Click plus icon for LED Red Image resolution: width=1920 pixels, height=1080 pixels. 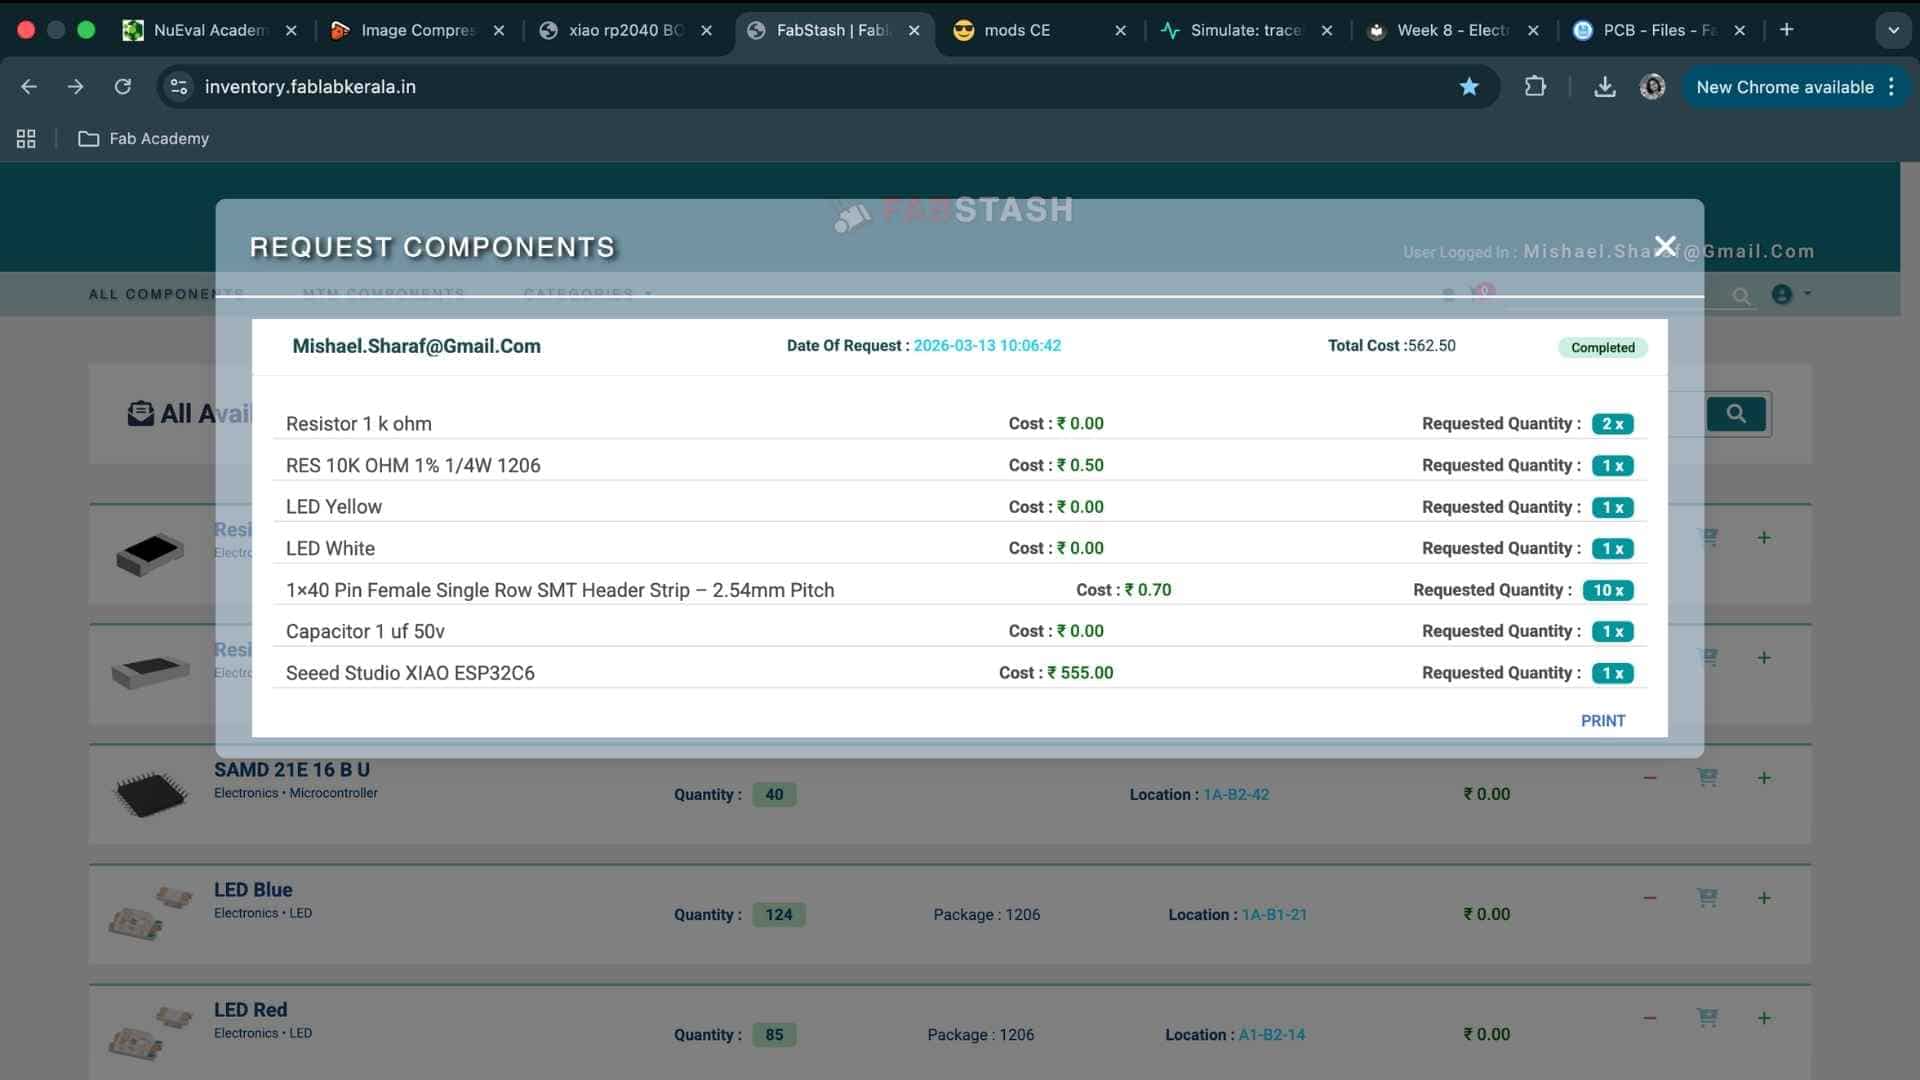(1764, 1018)
